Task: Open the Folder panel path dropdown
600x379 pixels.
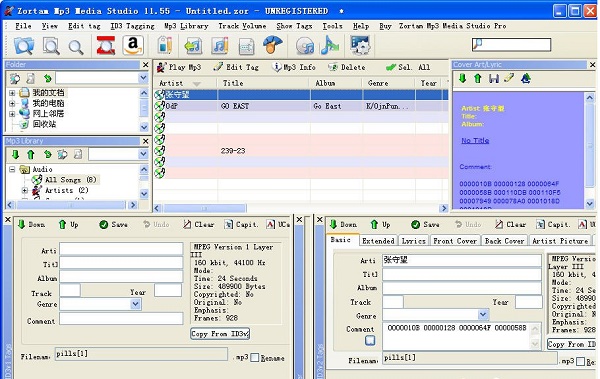Action: point(143,78)
